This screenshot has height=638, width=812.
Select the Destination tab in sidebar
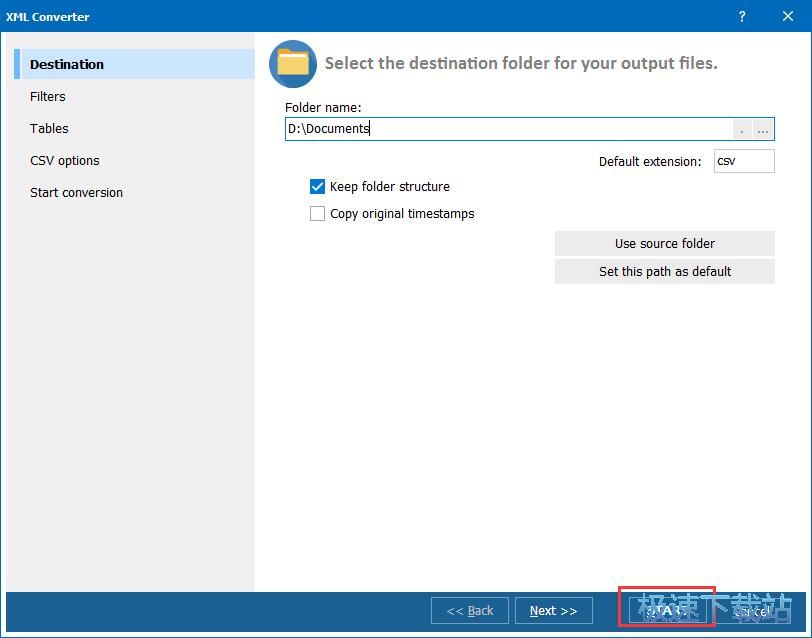(67, 65)
